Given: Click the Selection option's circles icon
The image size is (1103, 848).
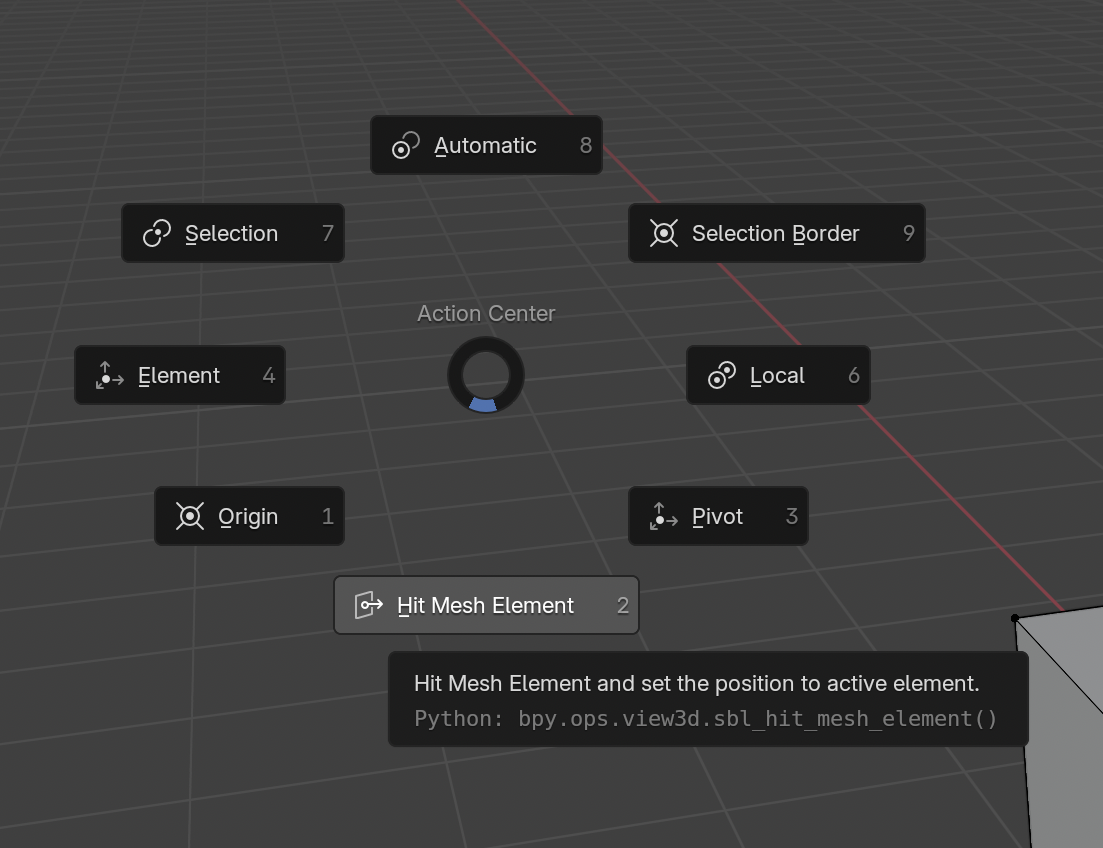Looking at the screenshot, I should 157,233.
